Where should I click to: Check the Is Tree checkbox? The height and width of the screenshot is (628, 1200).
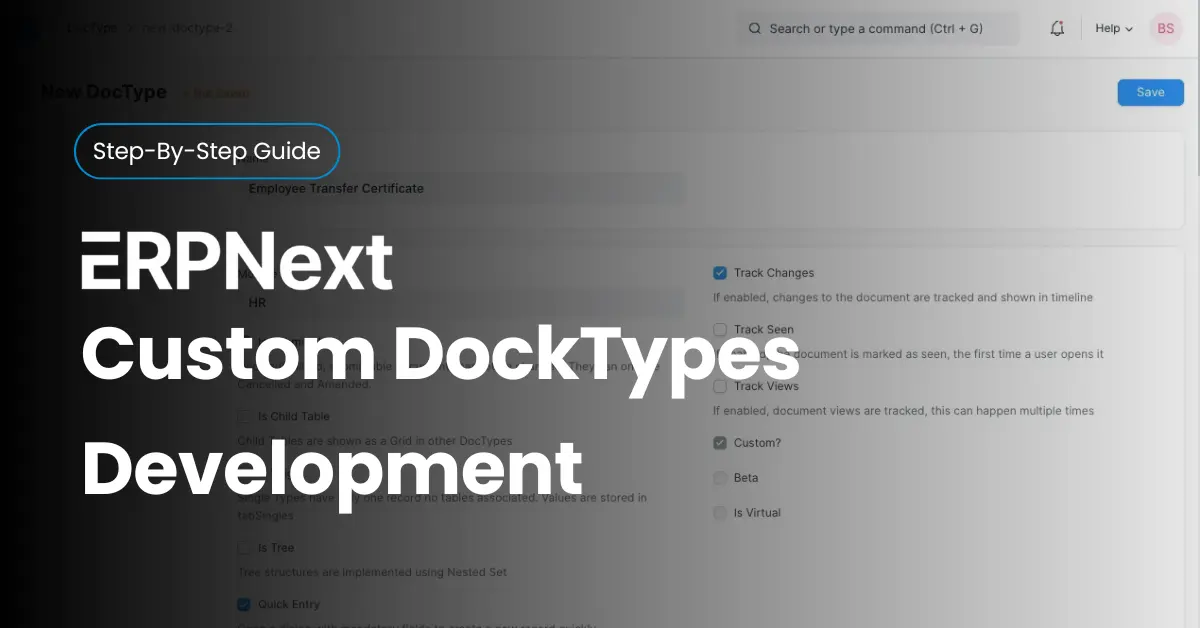click(244, 548)
